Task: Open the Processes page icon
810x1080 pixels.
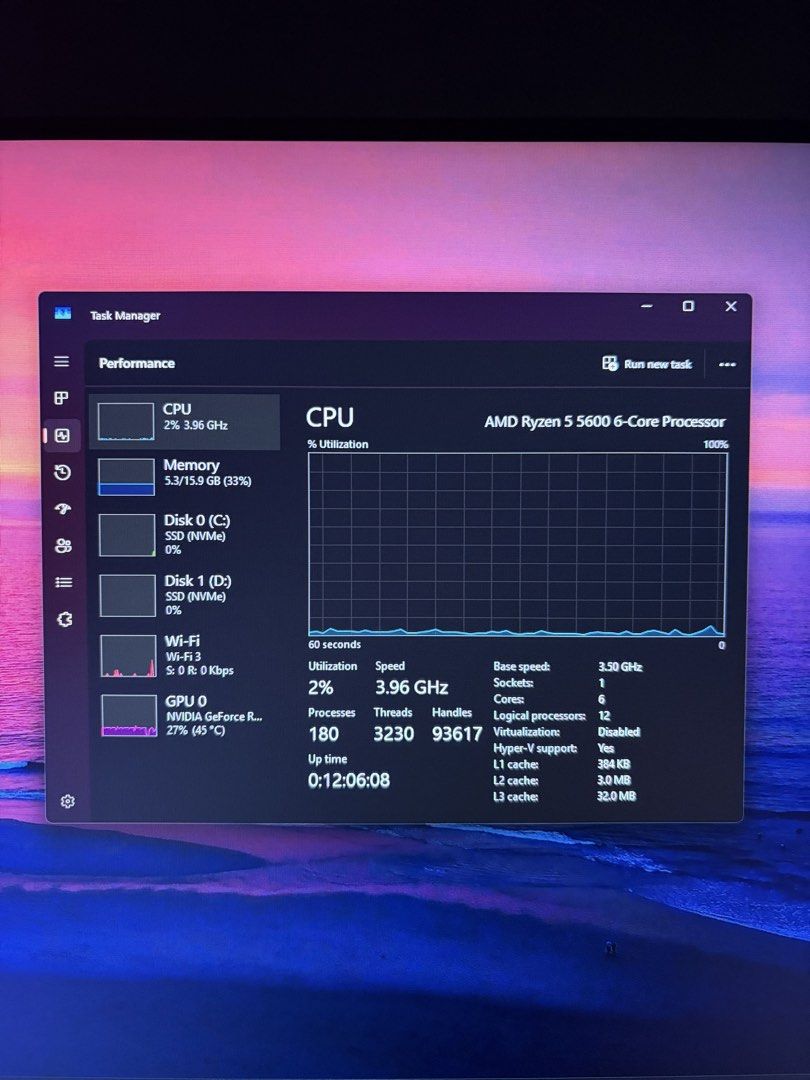Action: 61,398
